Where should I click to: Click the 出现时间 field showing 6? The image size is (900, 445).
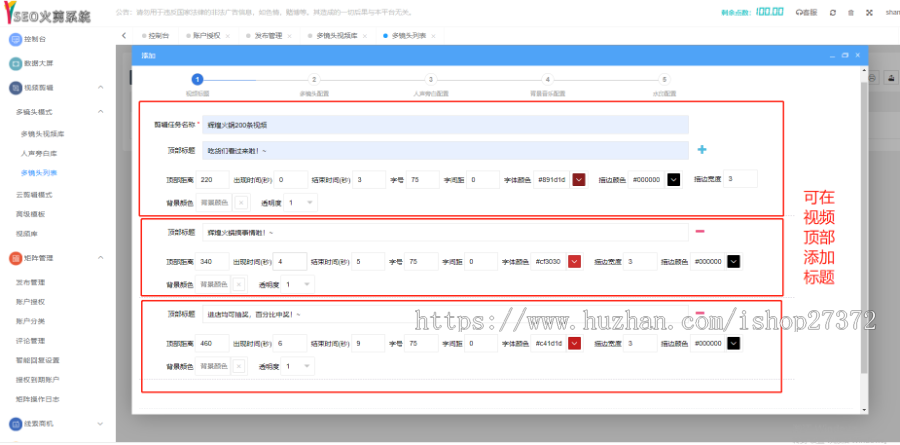pyautogui.click(x=290, y=343)
